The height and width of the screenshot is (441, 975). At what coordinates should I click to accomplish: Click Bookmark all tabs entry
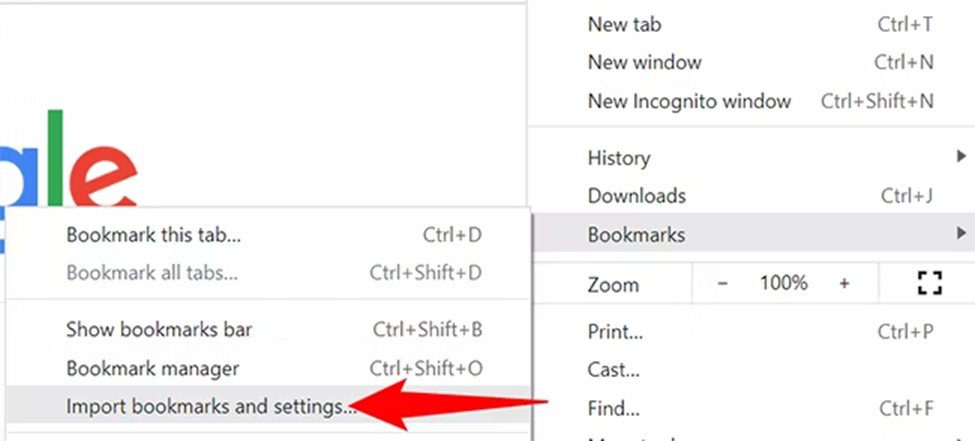point(151,272)
